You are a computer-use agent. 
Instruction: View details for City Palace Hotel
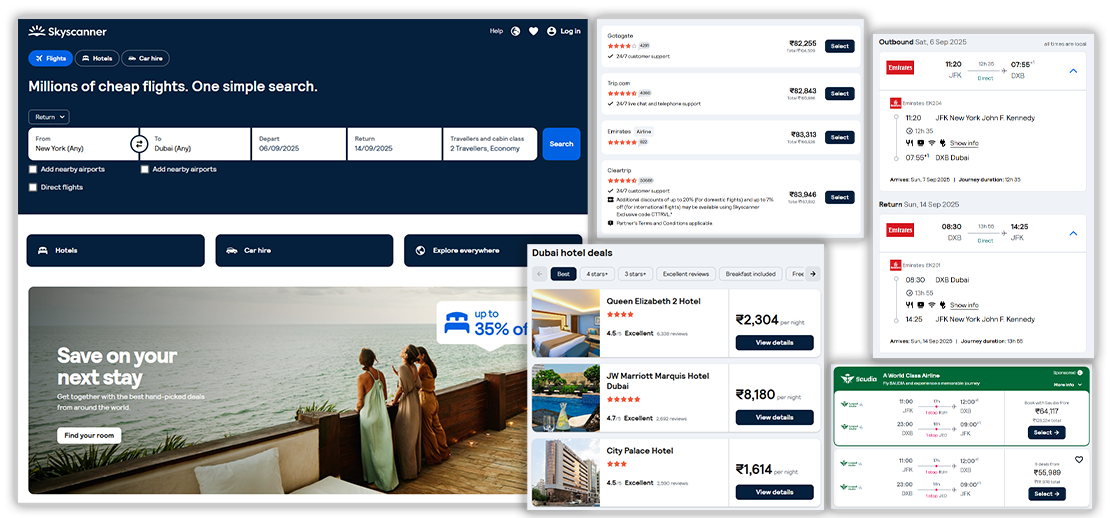[774, 492]
